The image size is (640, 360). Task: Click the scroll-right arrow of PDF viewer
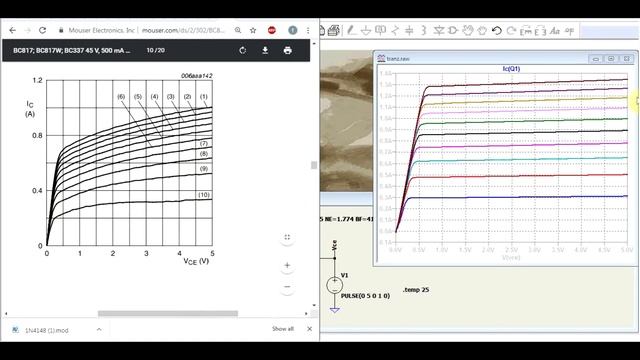click(x=306, y=313)
